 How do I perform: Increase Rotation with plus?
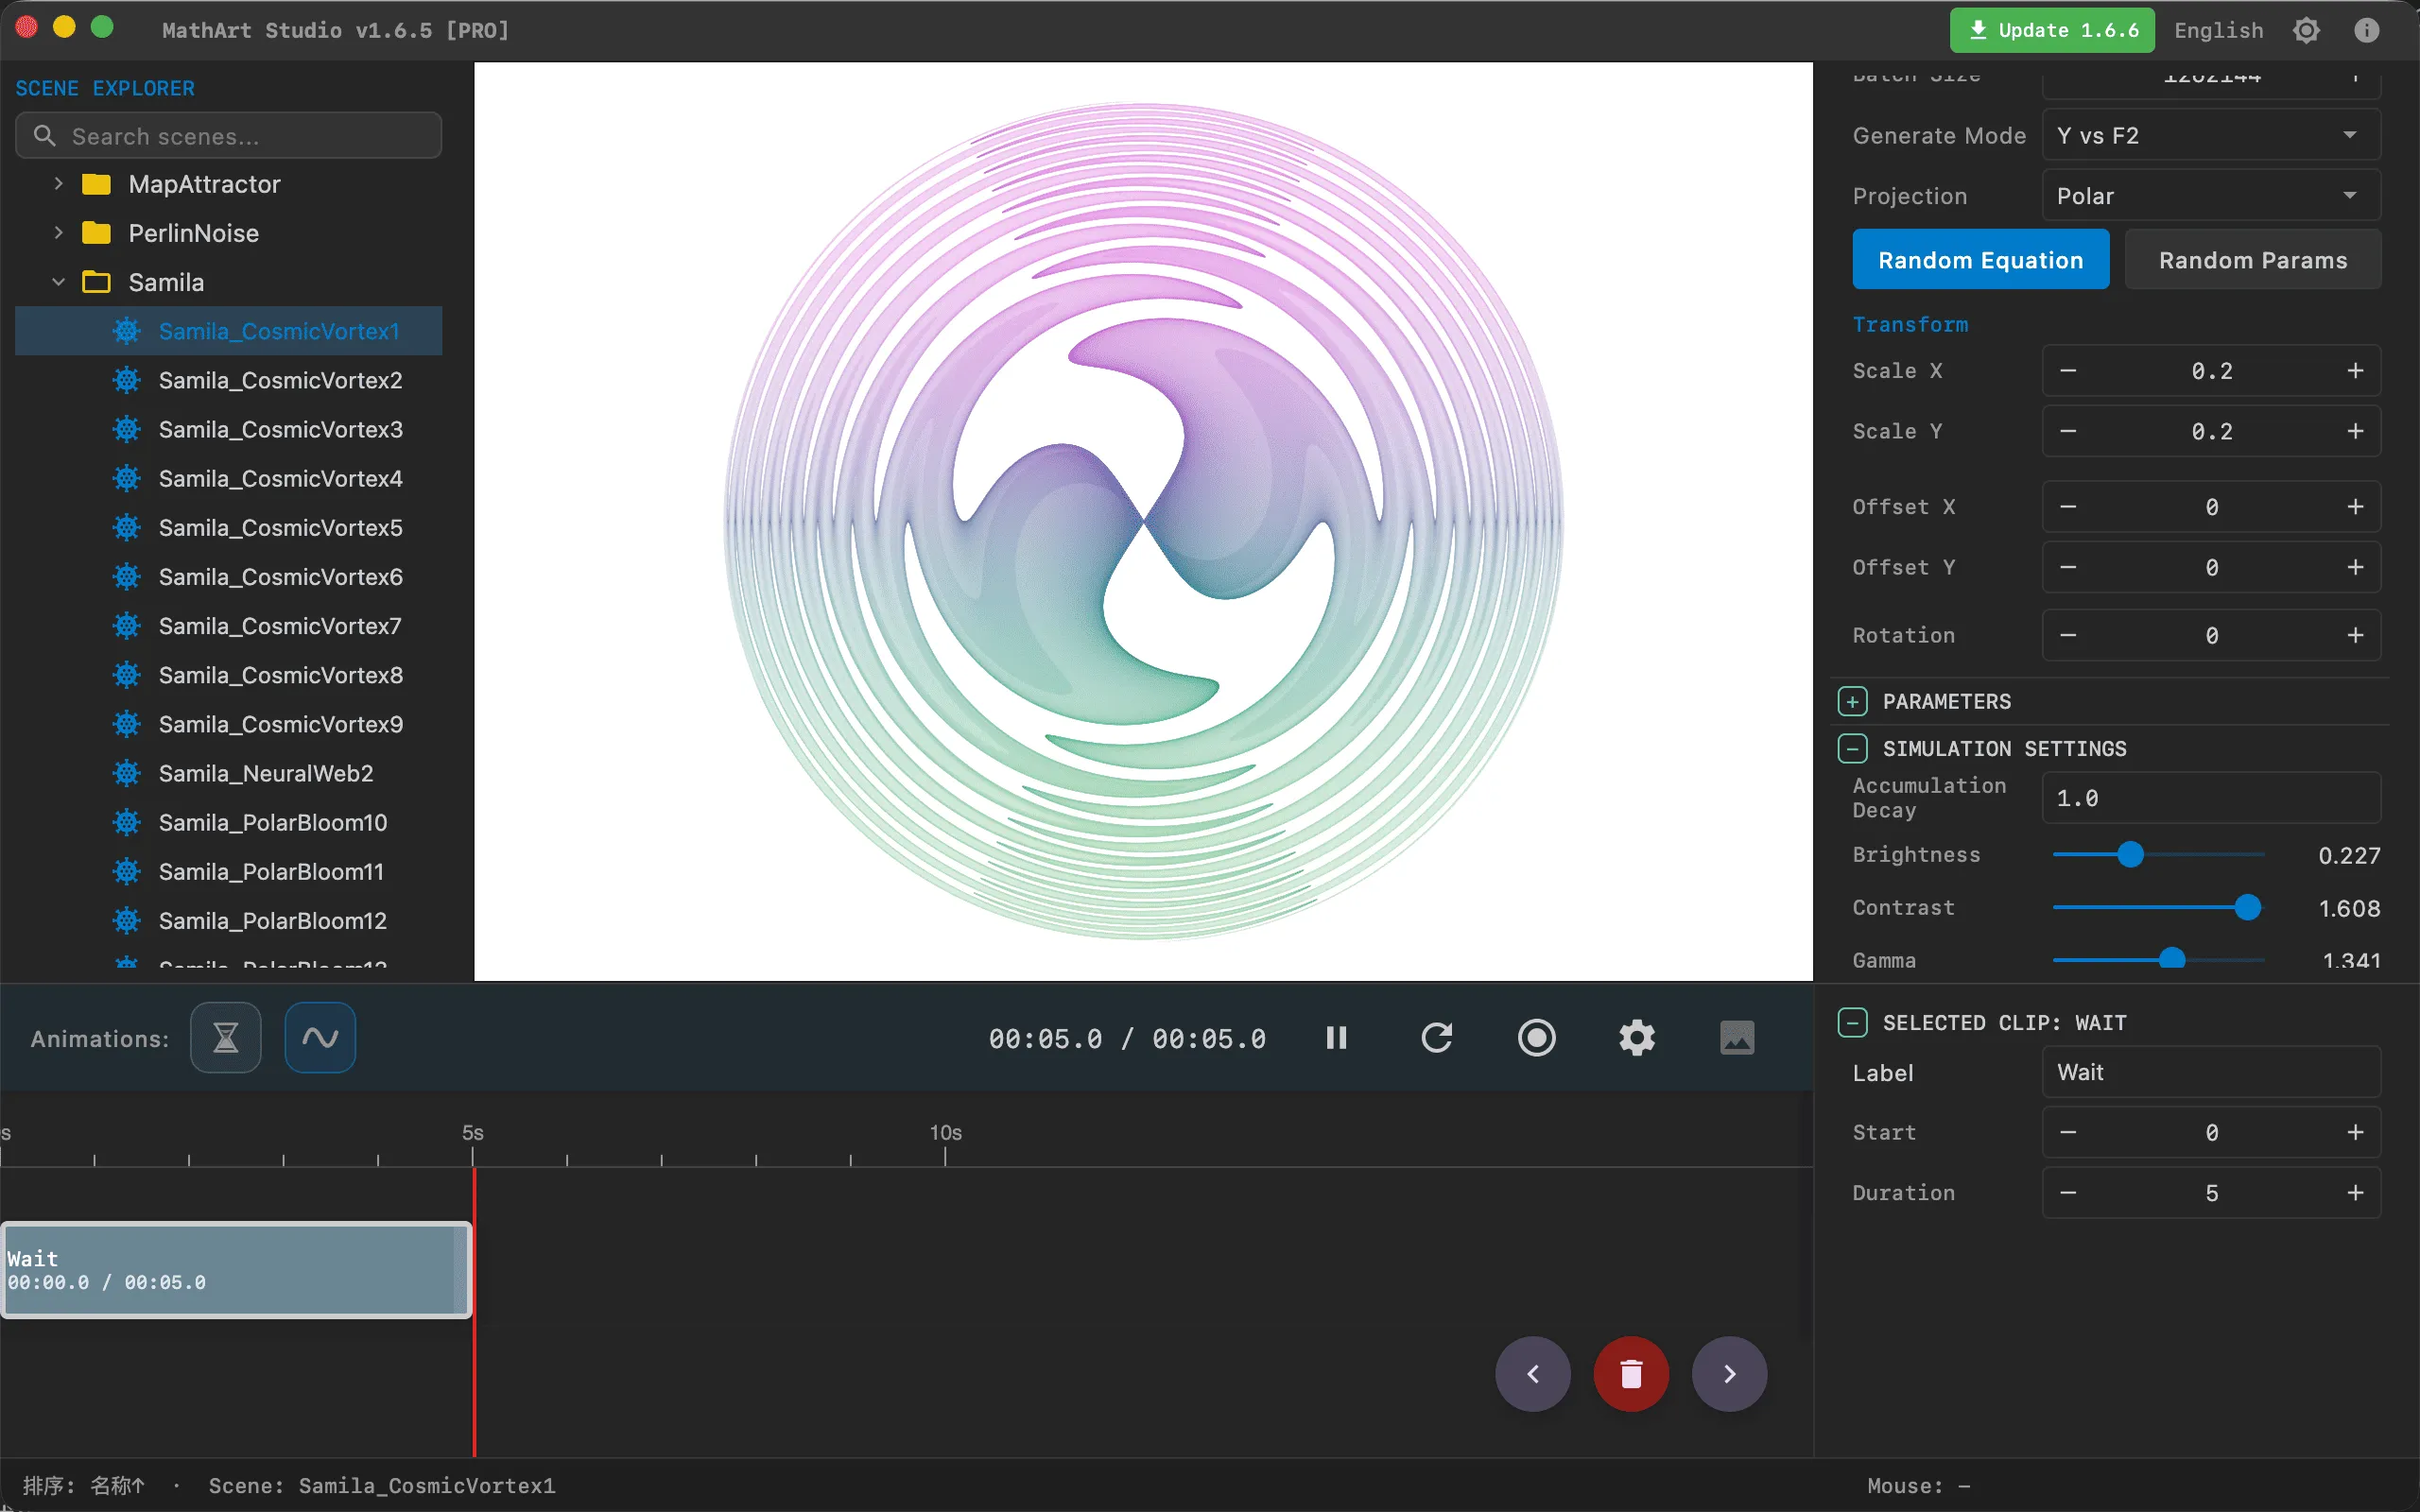click(2355, 635)
